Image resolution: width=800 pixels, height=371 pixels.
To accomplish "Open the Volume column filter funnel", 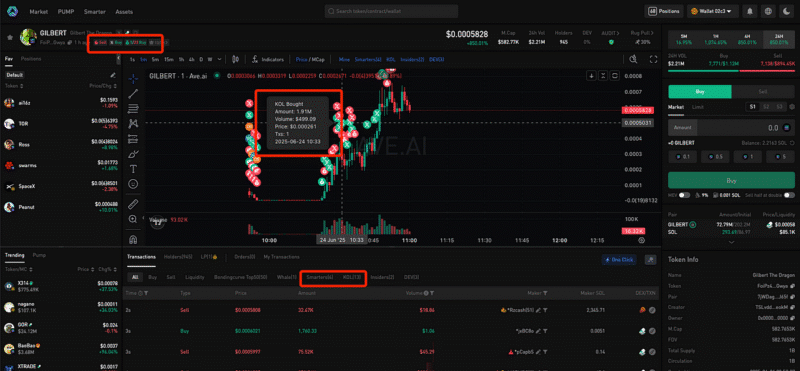I will pyautogui.click(x=432, y=293).
